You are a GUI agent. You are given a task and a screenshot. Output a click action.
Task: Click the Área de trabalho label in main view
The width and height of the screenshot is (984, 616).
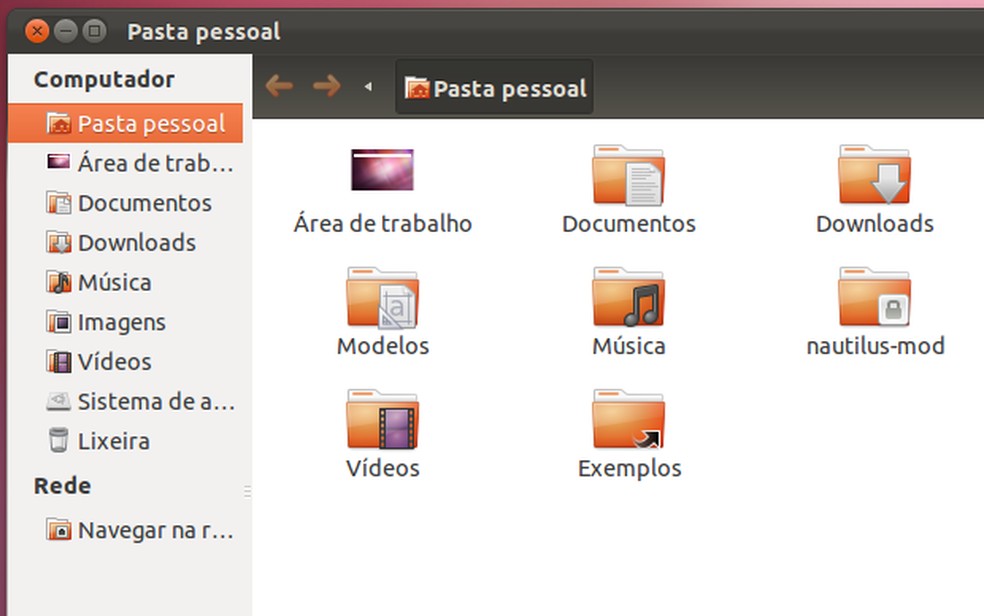pos(382,223)
